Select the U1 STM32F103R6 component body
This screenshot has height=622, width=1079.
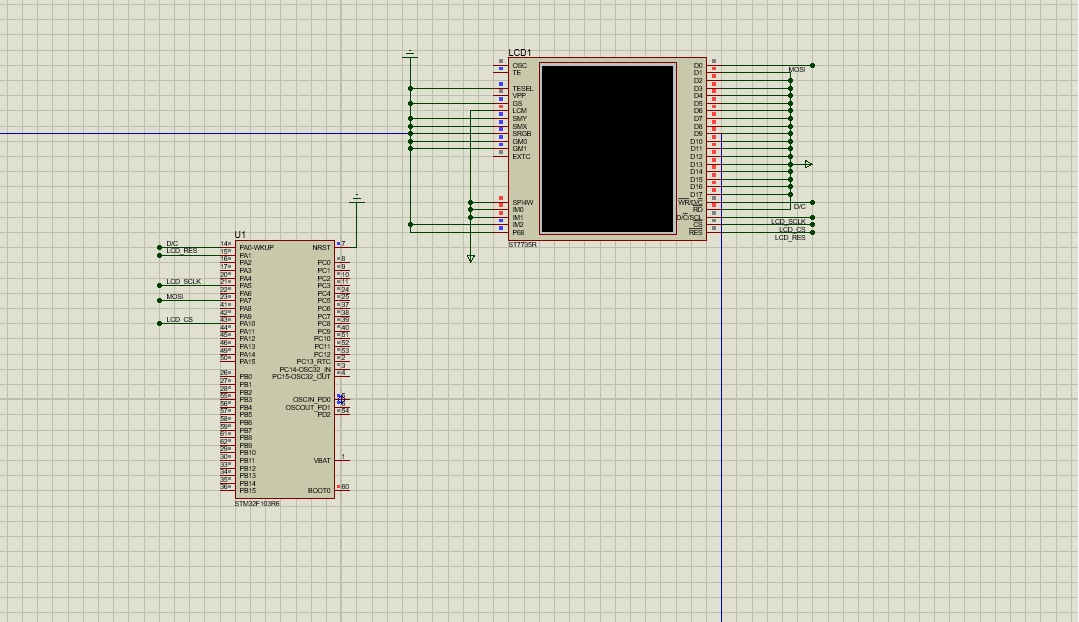click(285, 369)
